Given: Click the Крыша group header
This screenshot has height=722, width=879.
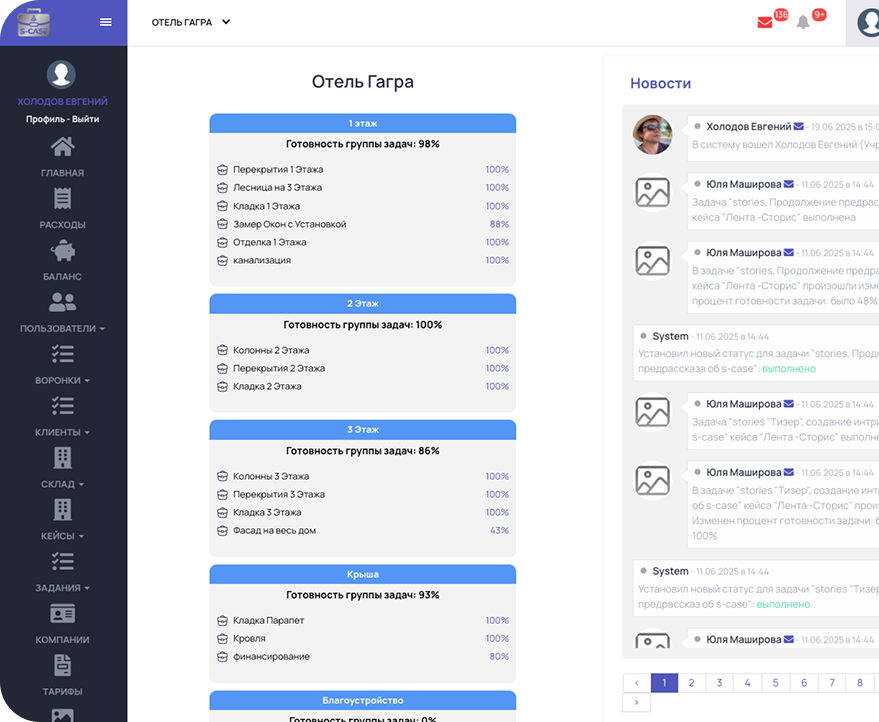Looking at the screenshot, I should click(x=363, y=575).
